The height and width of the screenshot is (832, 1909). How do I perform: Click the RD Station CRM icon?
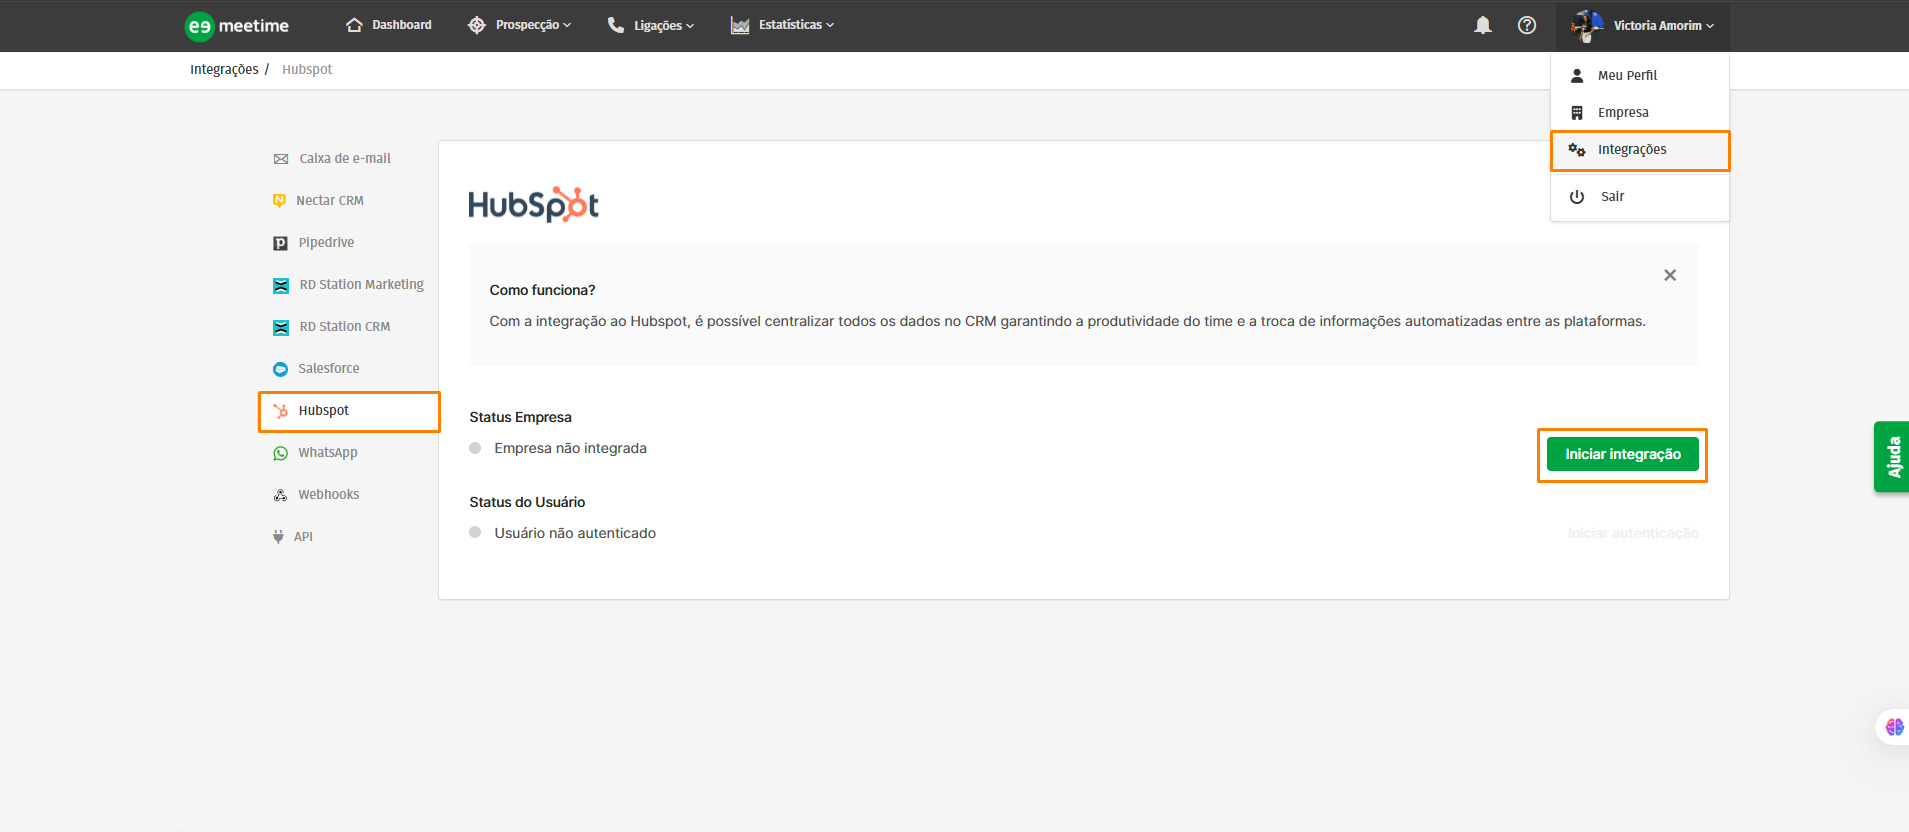tap(281, 327)
